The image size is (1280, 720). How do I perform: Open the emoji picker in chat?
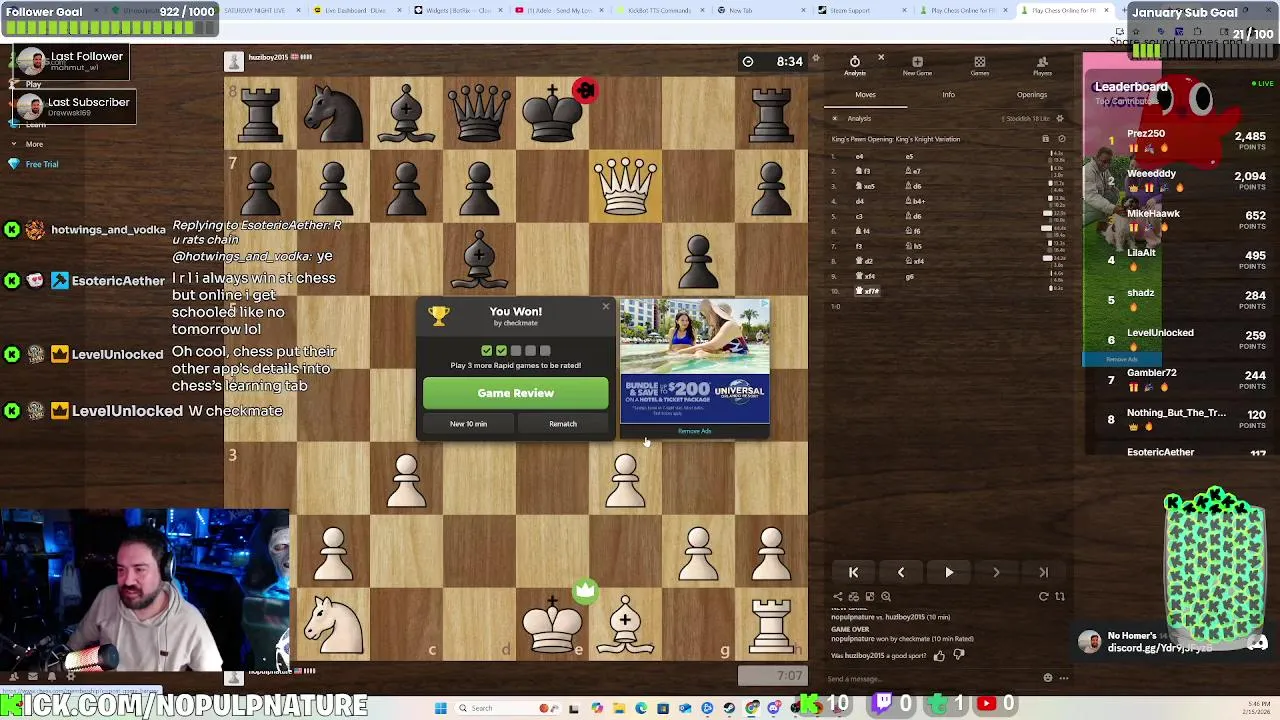coord(1048,678)
